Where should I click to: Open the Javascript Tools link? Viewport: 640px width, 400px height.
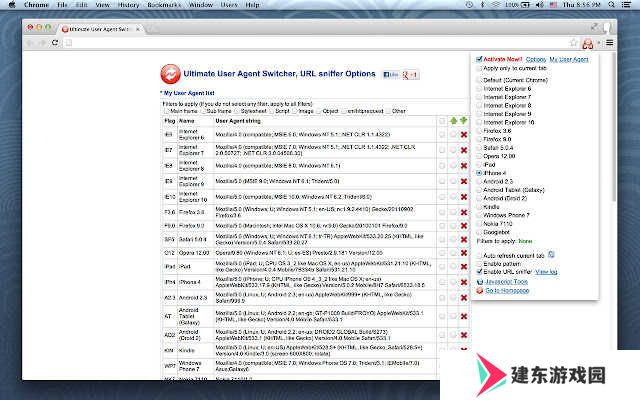tap(506, 282)
